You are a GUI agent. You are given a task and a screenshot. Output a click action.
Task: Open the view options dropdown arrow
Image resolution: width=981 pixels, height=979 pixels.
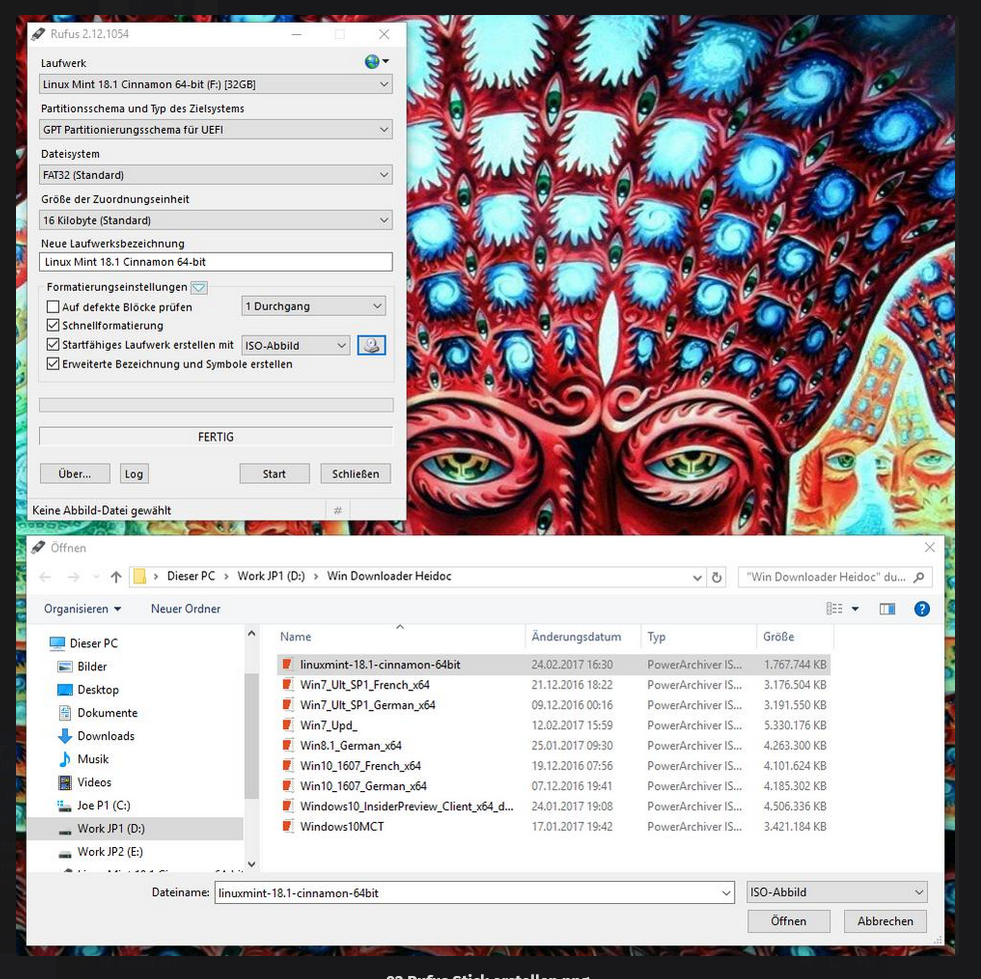pyautogui.click(x=855, y=609)
